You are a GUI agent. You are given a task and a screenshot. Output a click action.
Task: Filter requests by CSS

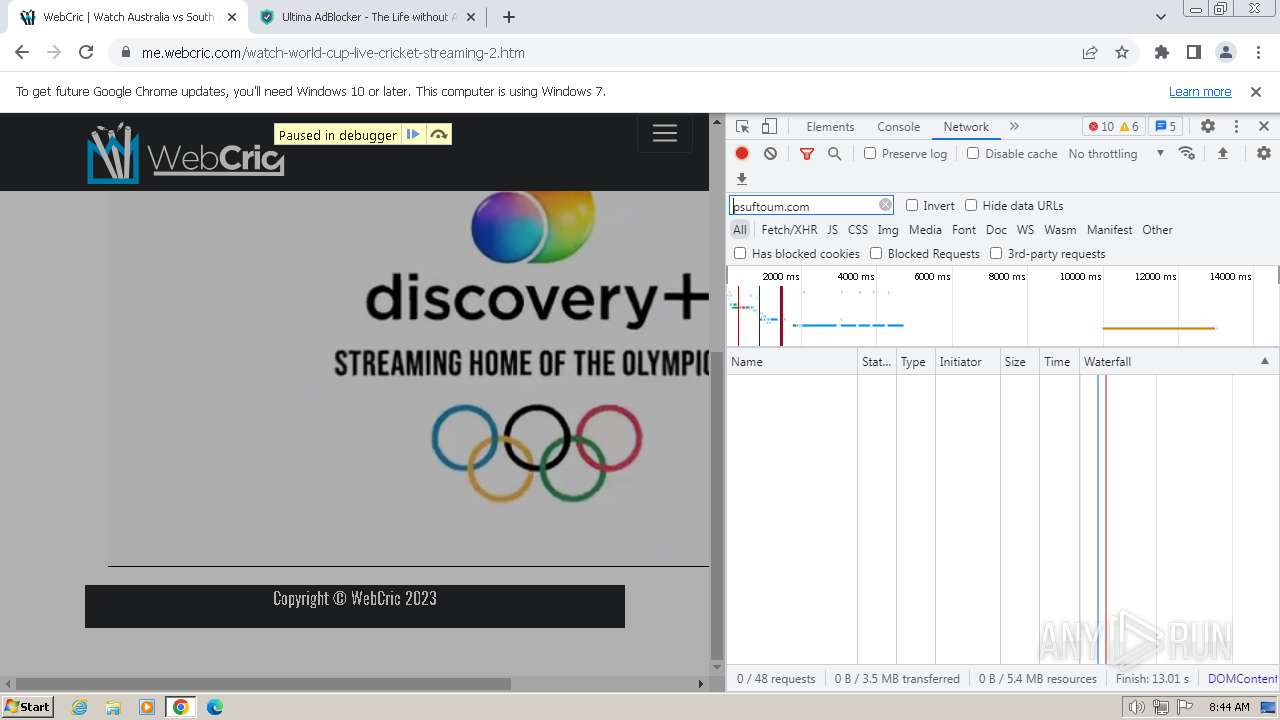pos(858,229)
